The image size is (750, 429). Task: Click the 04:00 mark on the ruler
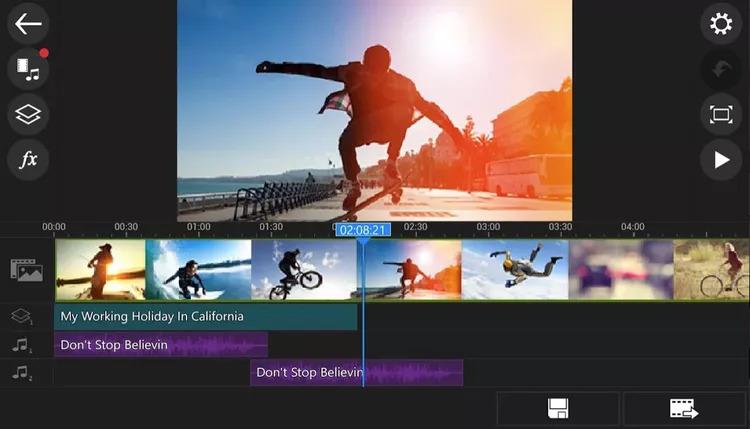[x=632, y=227]
